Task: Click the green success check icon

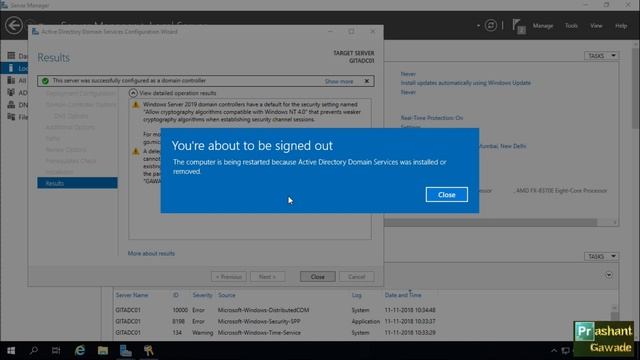Action: click(45, 81)
